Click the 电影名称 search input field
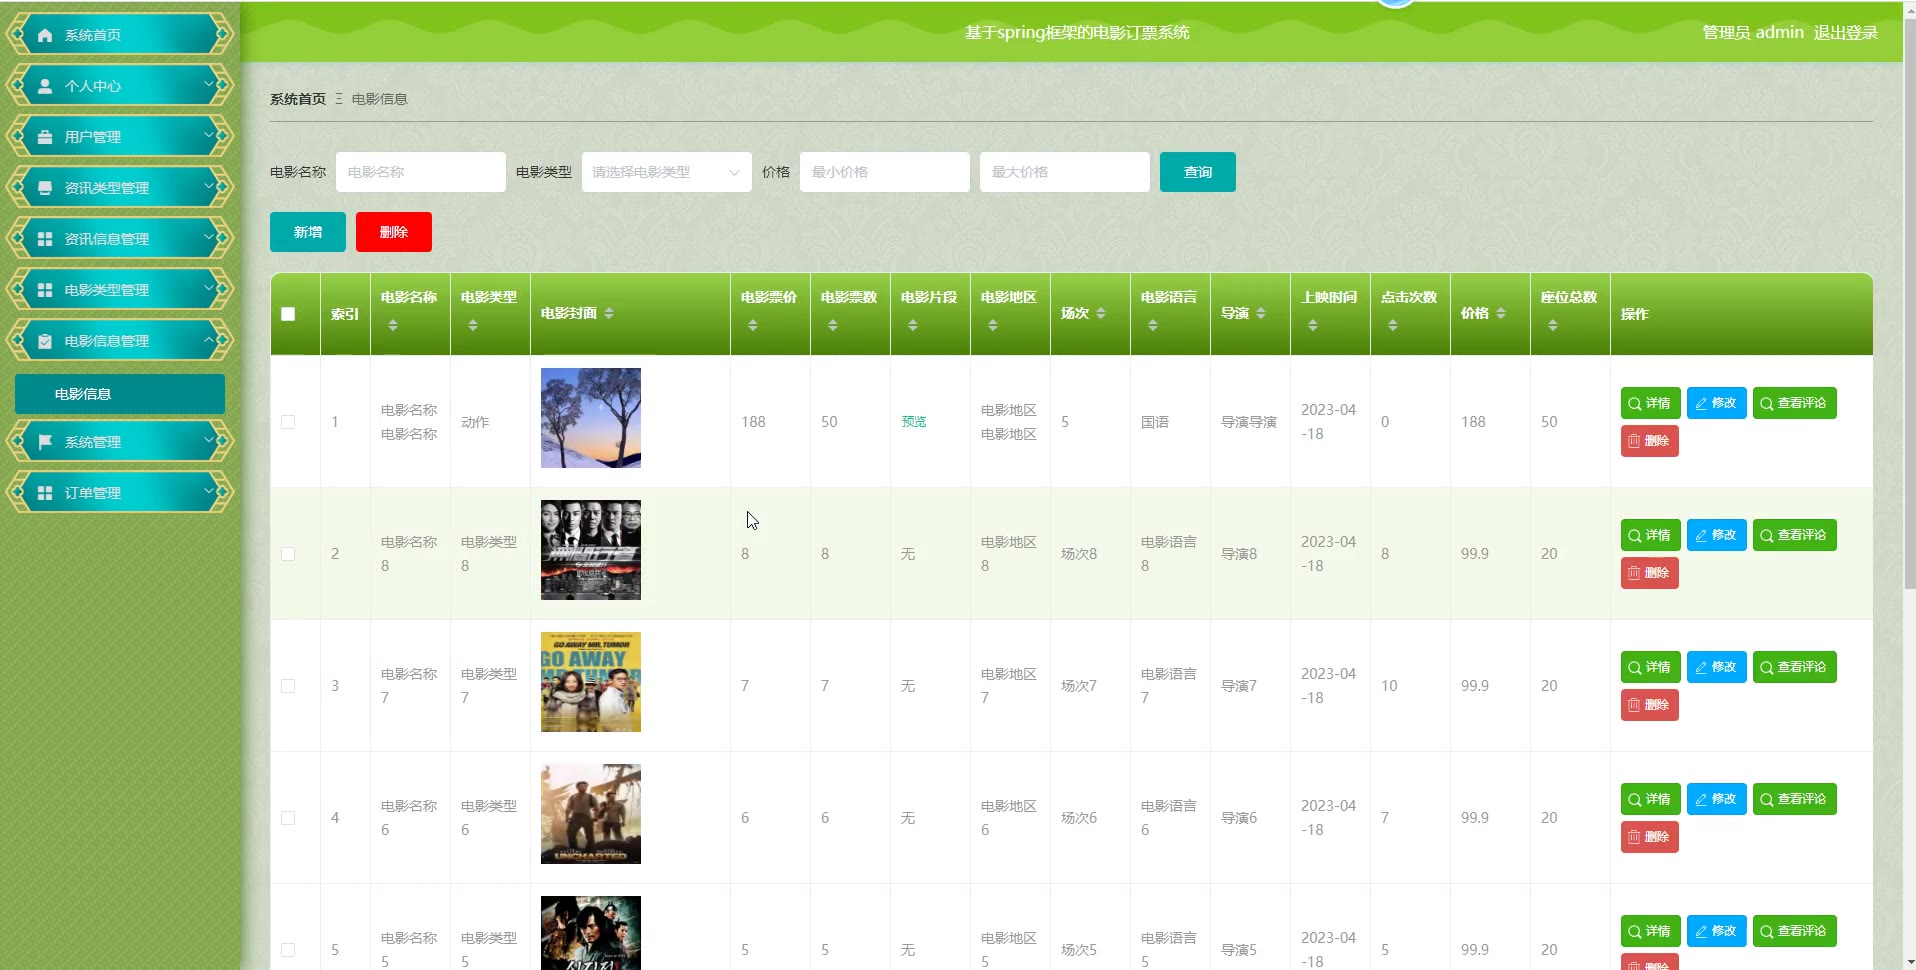Viewport: 1916px width, 970px height. (x=421, y=172)
